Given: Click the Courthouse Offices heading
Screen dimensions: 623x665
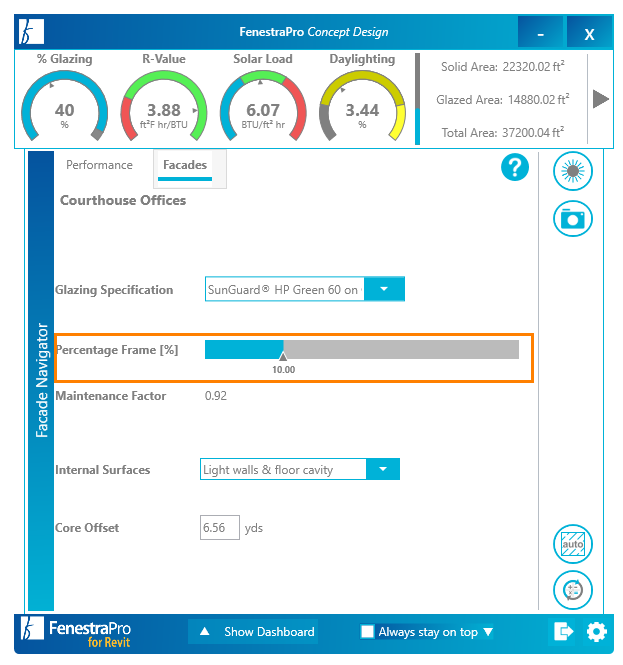Looking at the screenshot, I should (x=123, y=200).
